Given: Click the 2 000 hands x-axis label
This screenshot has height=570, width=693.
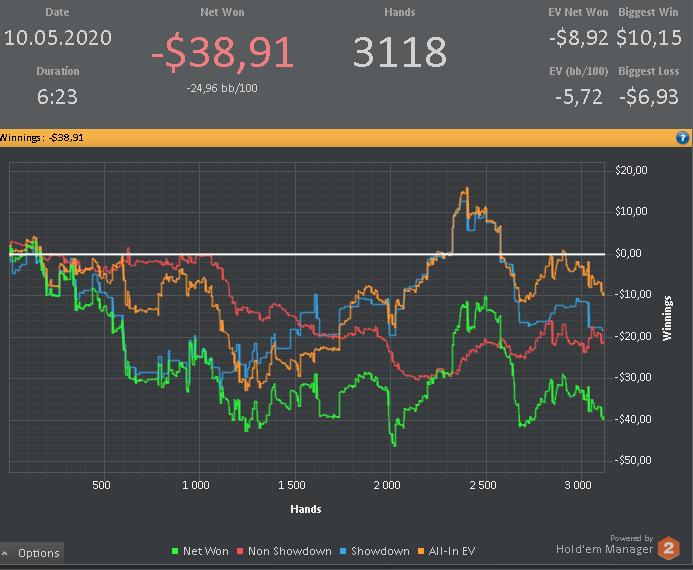Looking at the screenshot, I should [x=387, y=485].
